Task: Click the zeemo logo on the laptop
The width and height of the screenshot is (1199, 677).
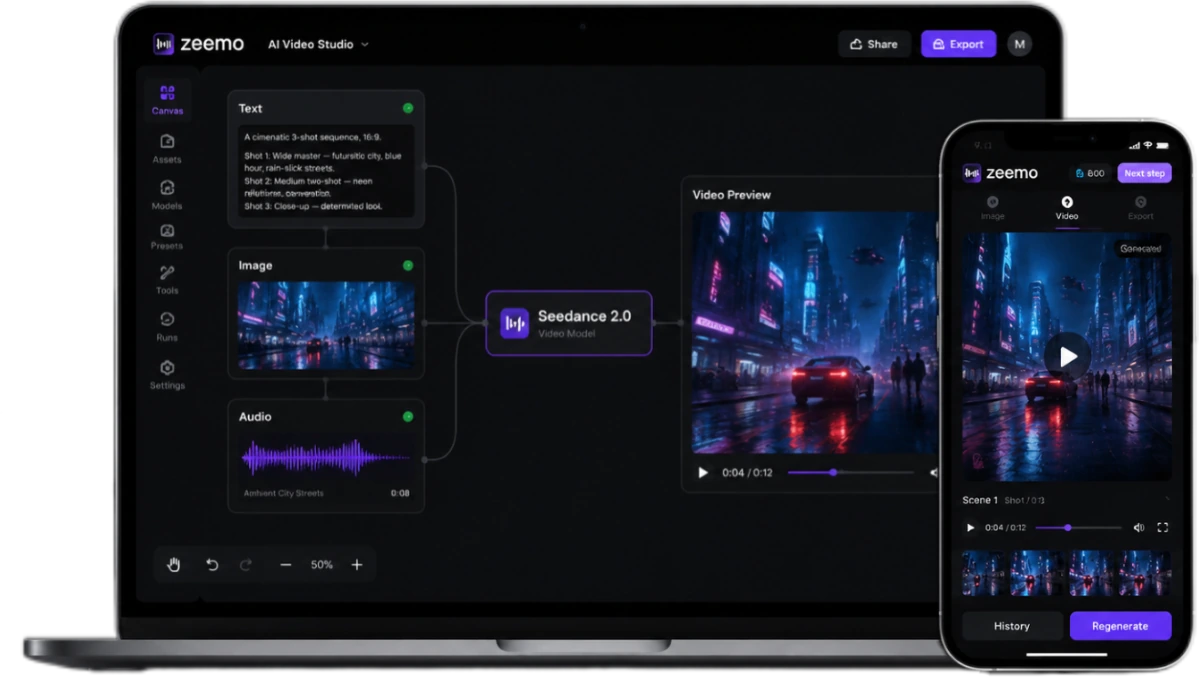Action: [198, 44]
